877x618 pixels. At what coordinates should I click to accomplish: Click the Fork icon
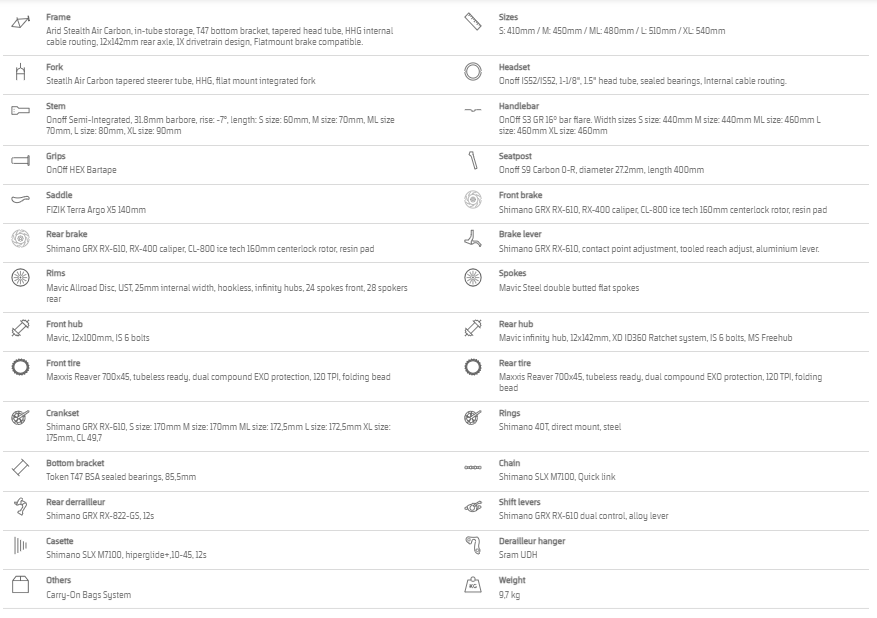pos(20,72)
